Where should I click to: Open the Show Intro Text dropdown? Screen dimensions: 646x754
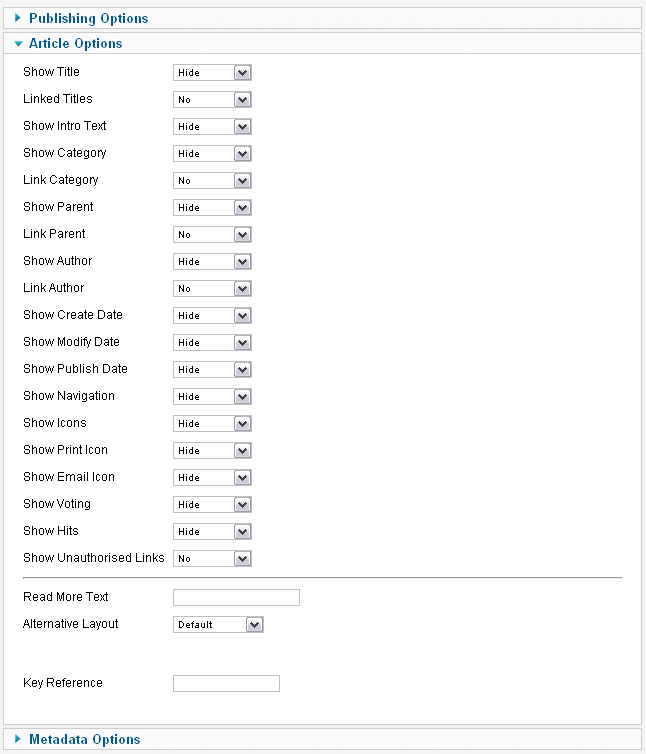tap(212, 126)
